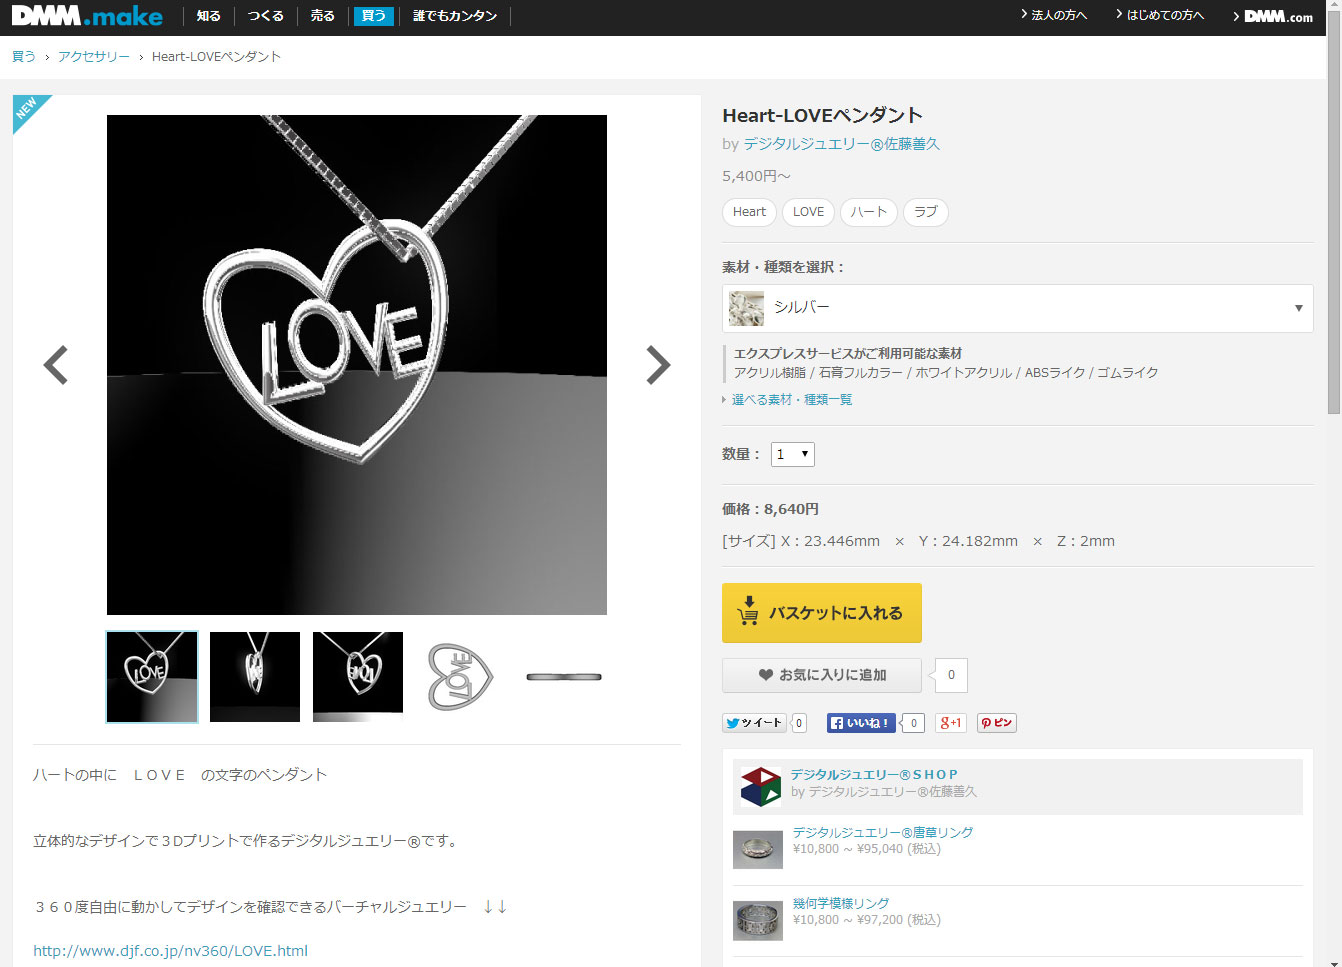Click the アクセサリー breadcrumb link
1342x967 pixels.
pyautogui.click(x=94, y=57)
